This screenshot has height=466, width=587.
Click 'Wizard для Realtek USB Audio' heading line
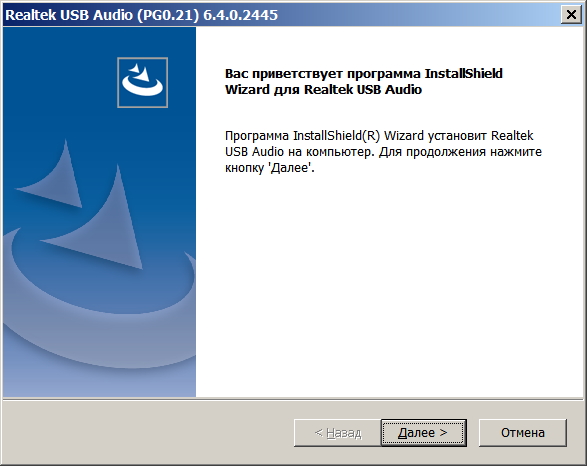click(x=323, y=90)
